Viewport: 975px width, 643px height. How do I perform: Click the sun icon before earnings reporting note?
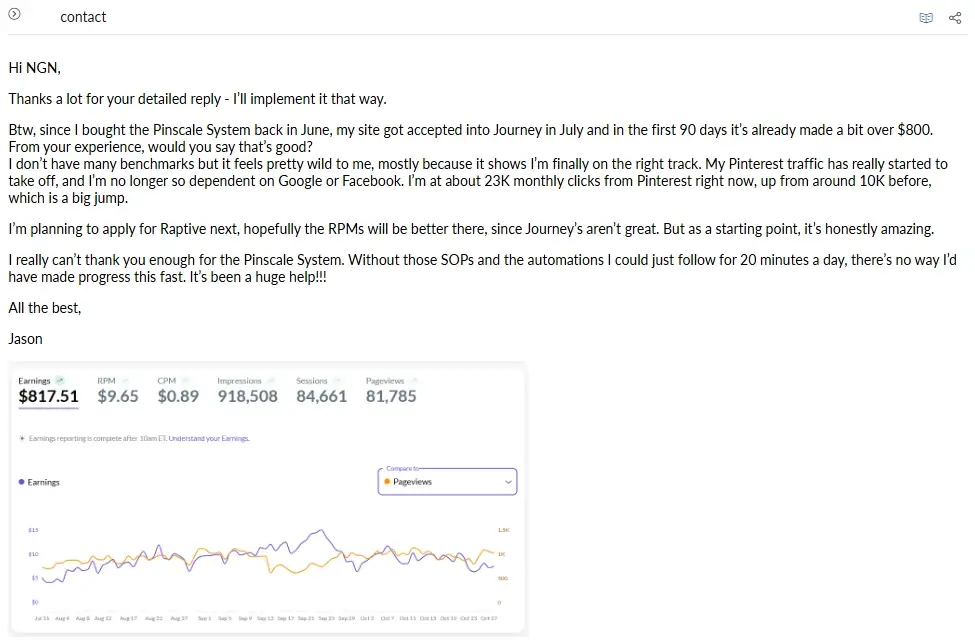(22, 438)
